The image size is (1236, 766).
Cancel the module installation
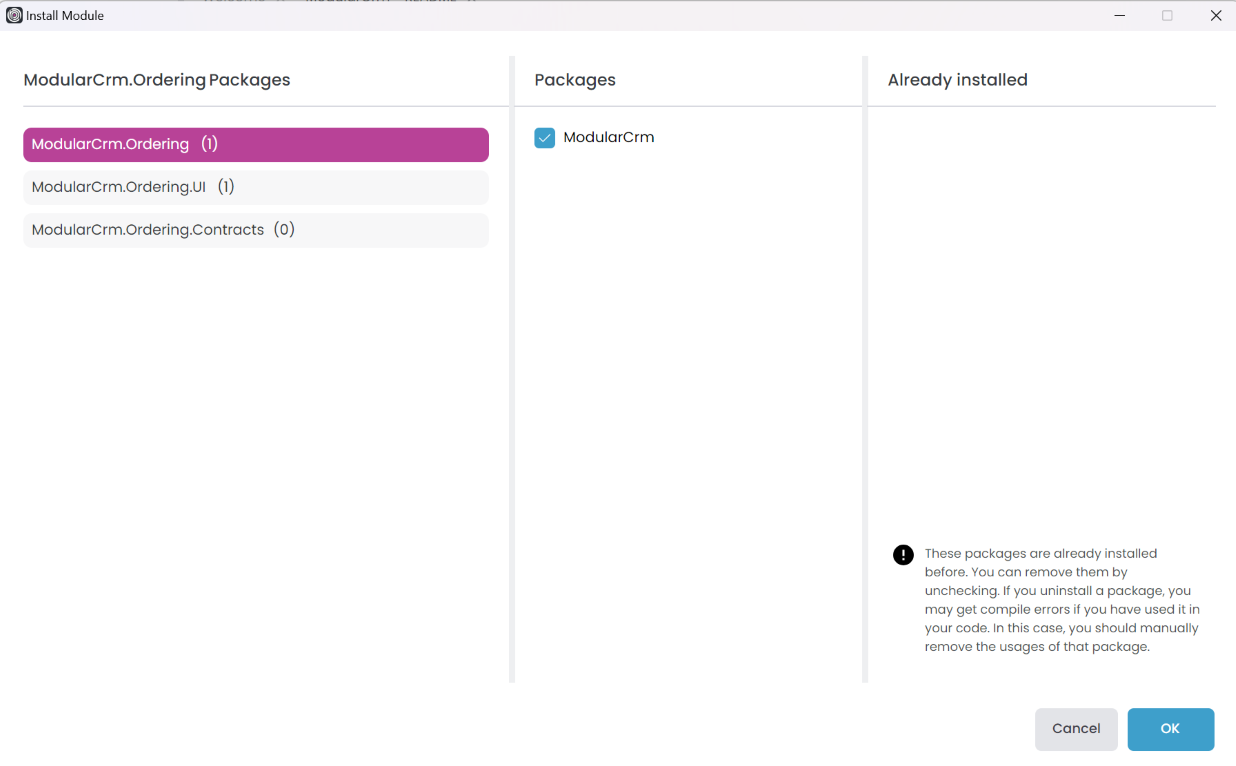[x=1076, y=729]
